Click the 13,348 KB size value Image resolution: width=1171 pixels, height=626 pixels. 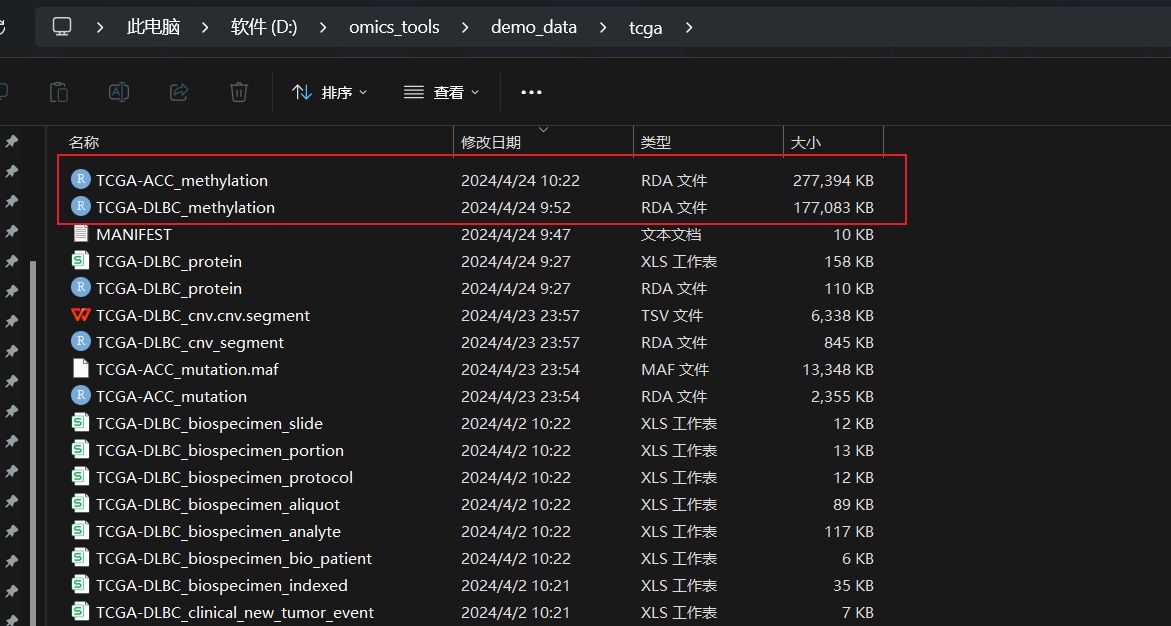pos(837,369)
